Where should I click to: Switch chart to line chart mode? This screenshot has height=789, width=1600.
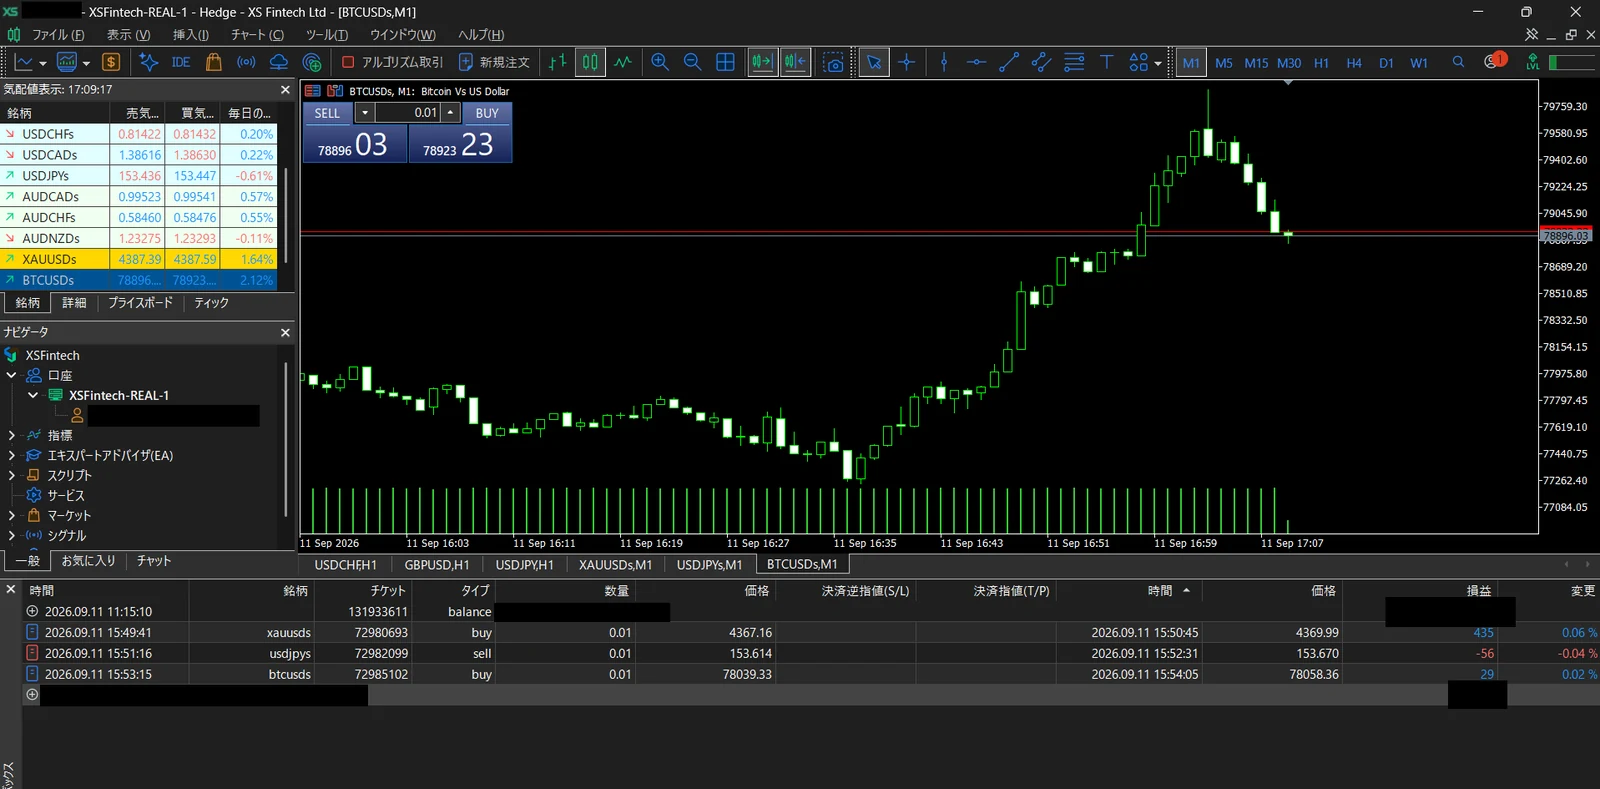click(623, 62)
